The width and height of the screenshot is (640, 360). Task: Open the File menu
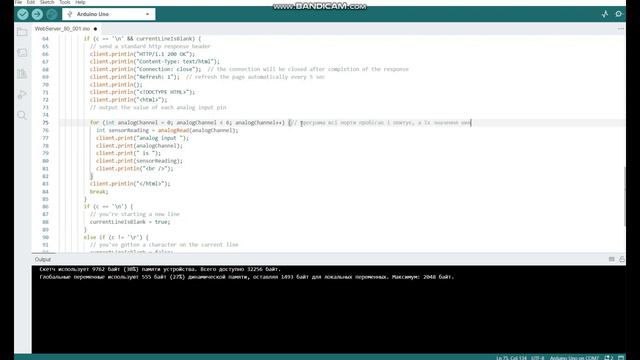pos(18,2)
